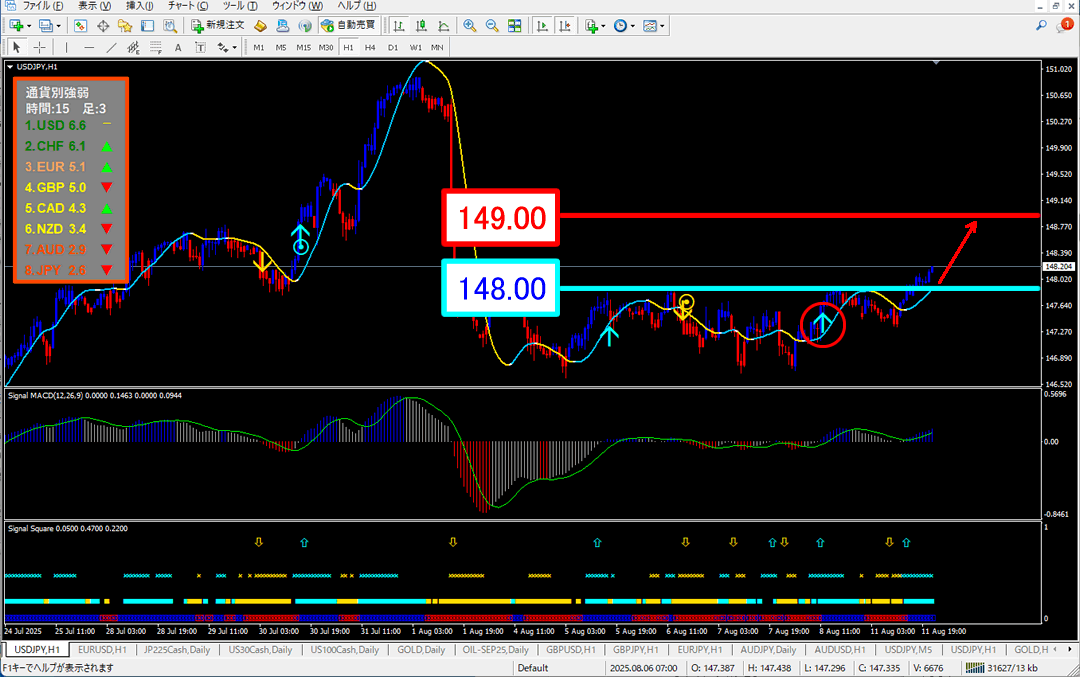Open MetaEditor yellow book icon
Screen dimensions: 1080x681
point(260,25)
